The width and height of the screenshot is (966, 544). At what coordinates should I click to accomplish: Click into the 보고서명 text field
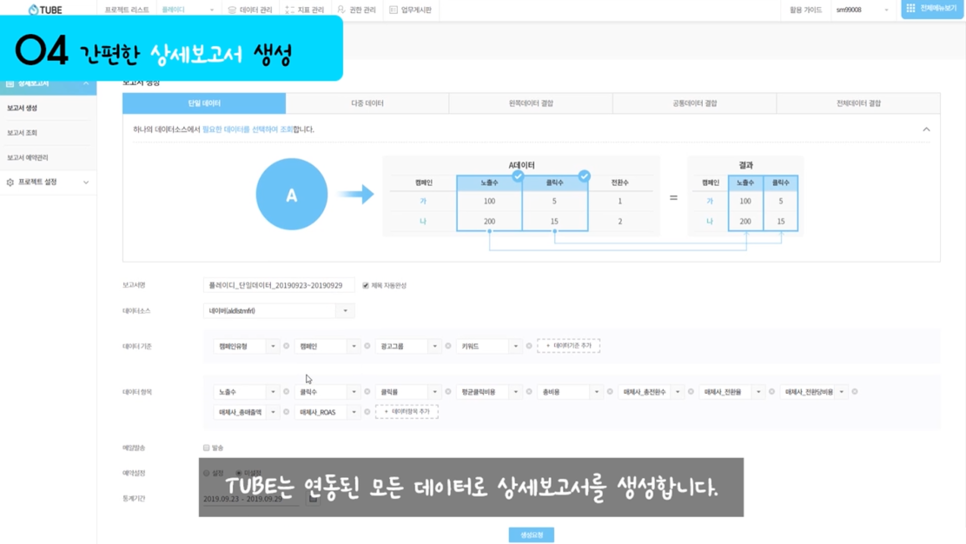[x=278, y=285]
